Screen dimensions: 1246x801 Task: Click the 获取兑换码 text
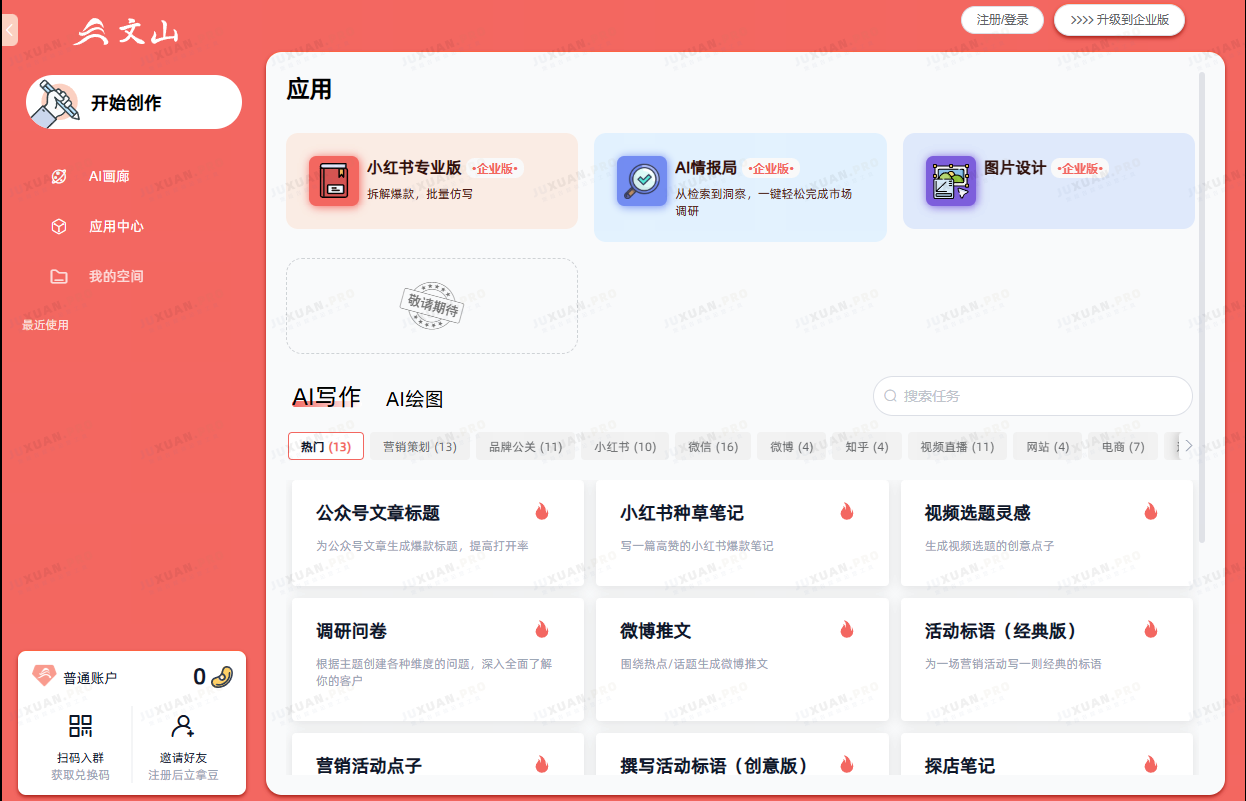[81, 775]
